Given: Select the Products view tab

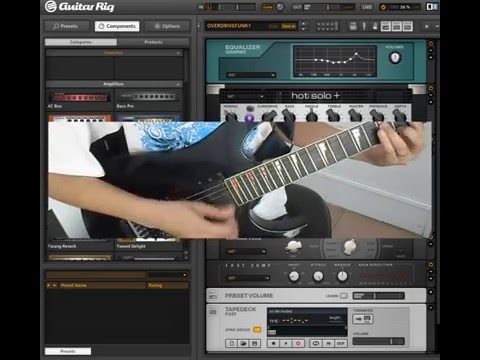Looking at the screenshot, I should click(x=153, y=42).
